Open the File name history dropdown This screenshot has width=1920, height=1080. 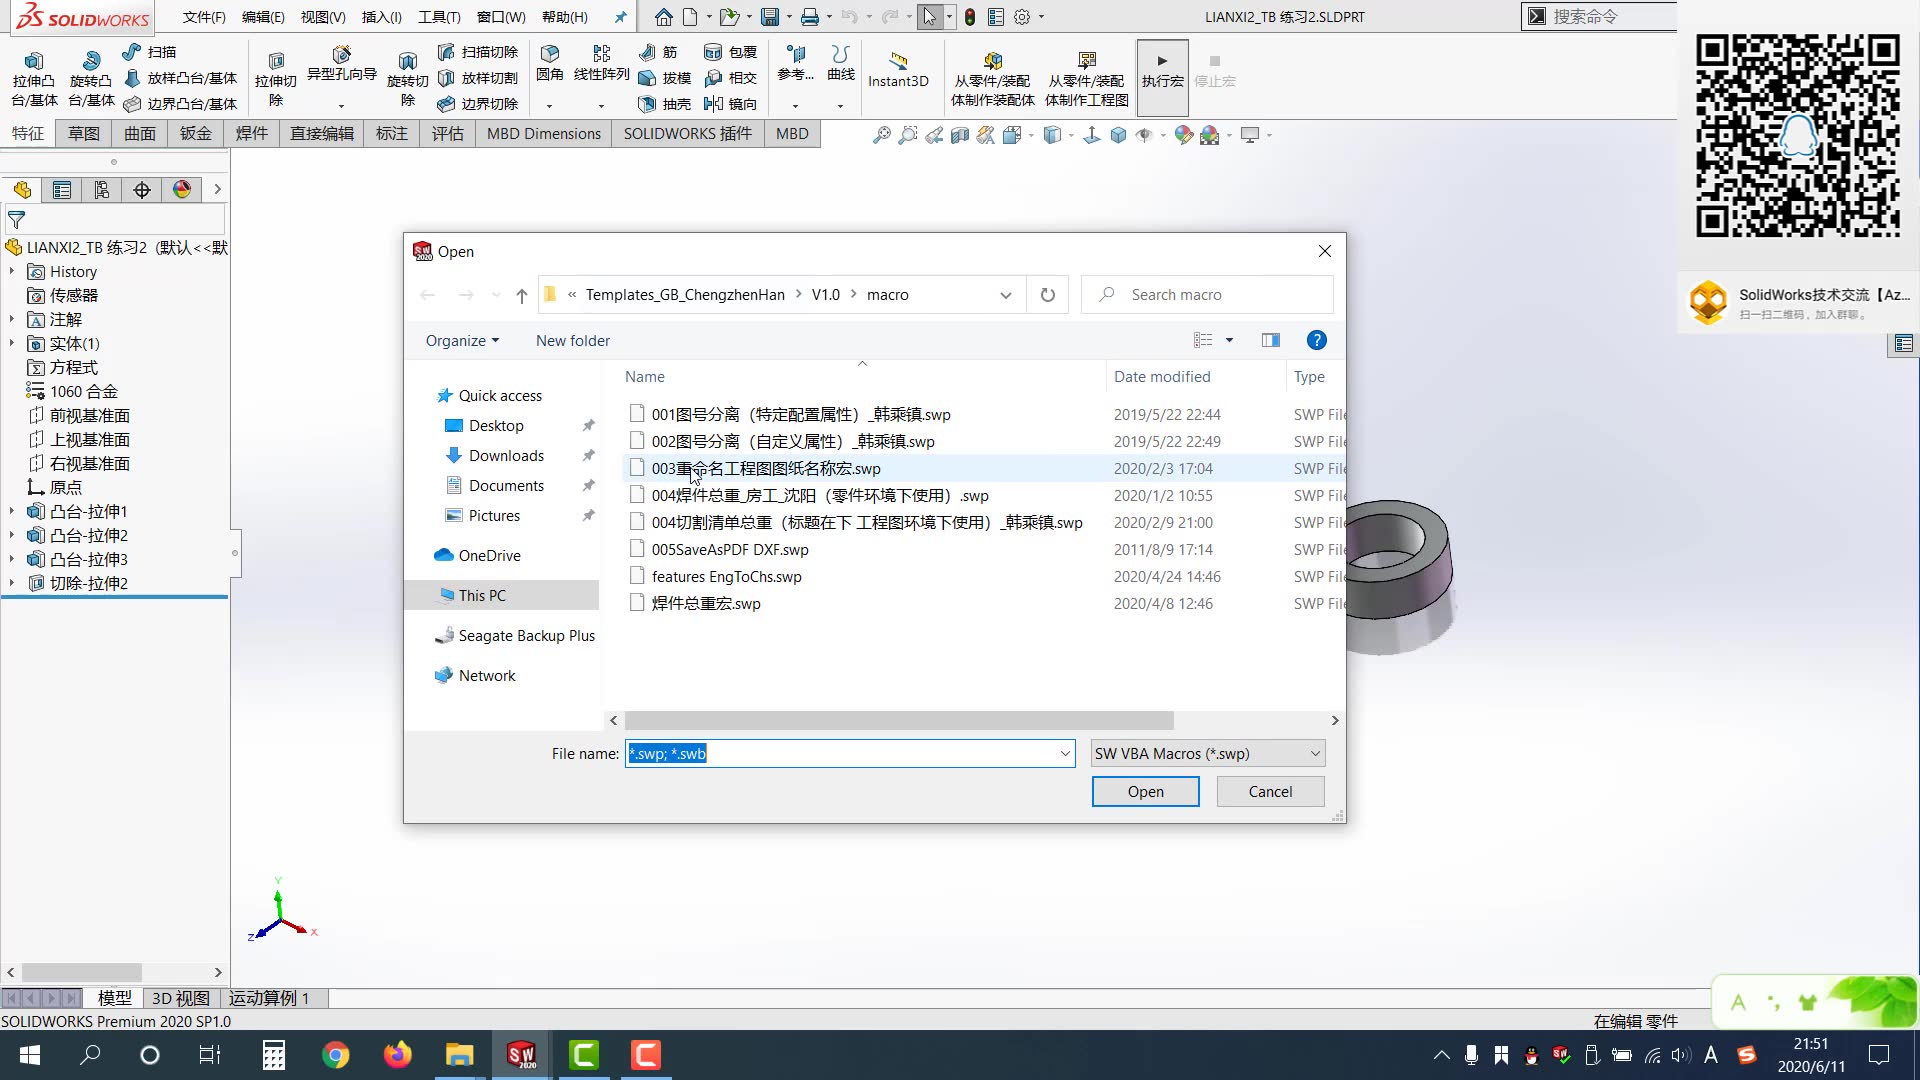click(x=1065, y=754)
